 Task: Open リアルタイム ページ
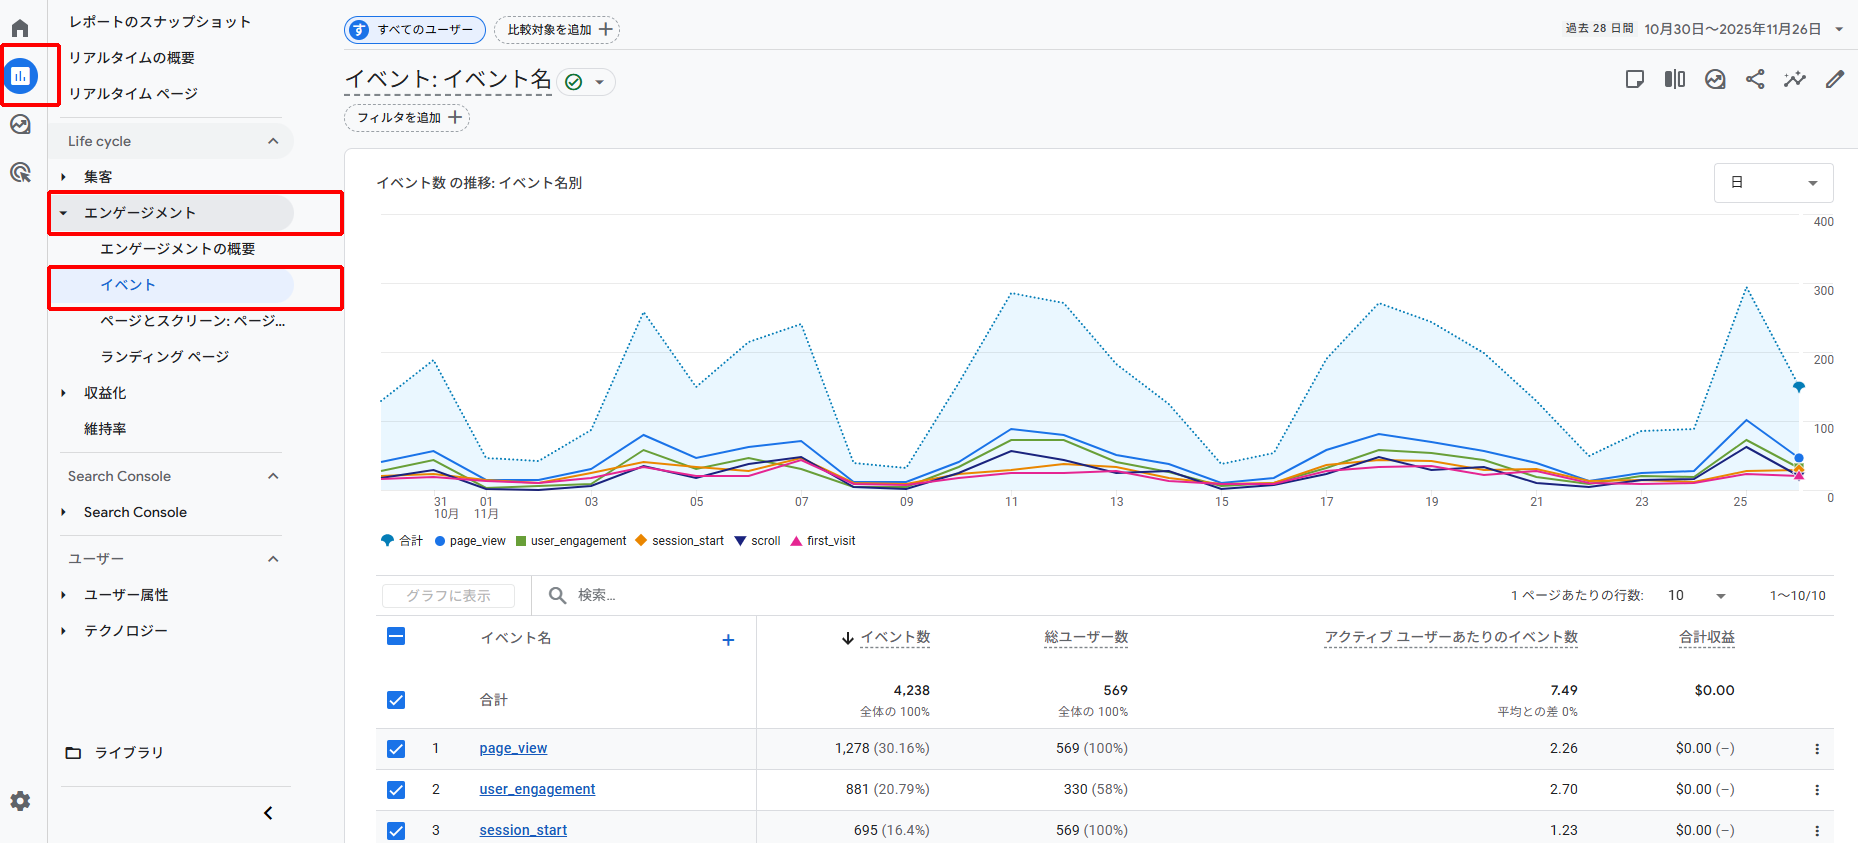coord(133,94)
